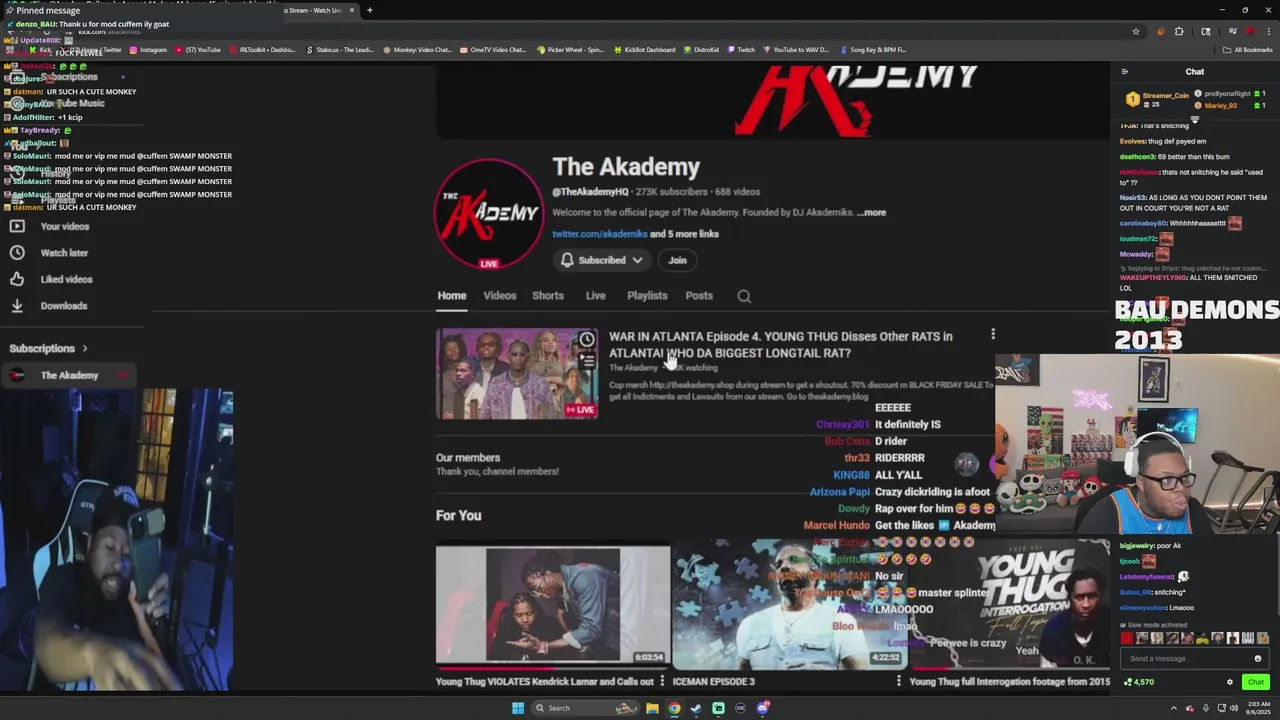Open the WAR IN ATLANTA live video thumbnail
The height and width of the screenshot is (720, 1280).
coord(517,374)
